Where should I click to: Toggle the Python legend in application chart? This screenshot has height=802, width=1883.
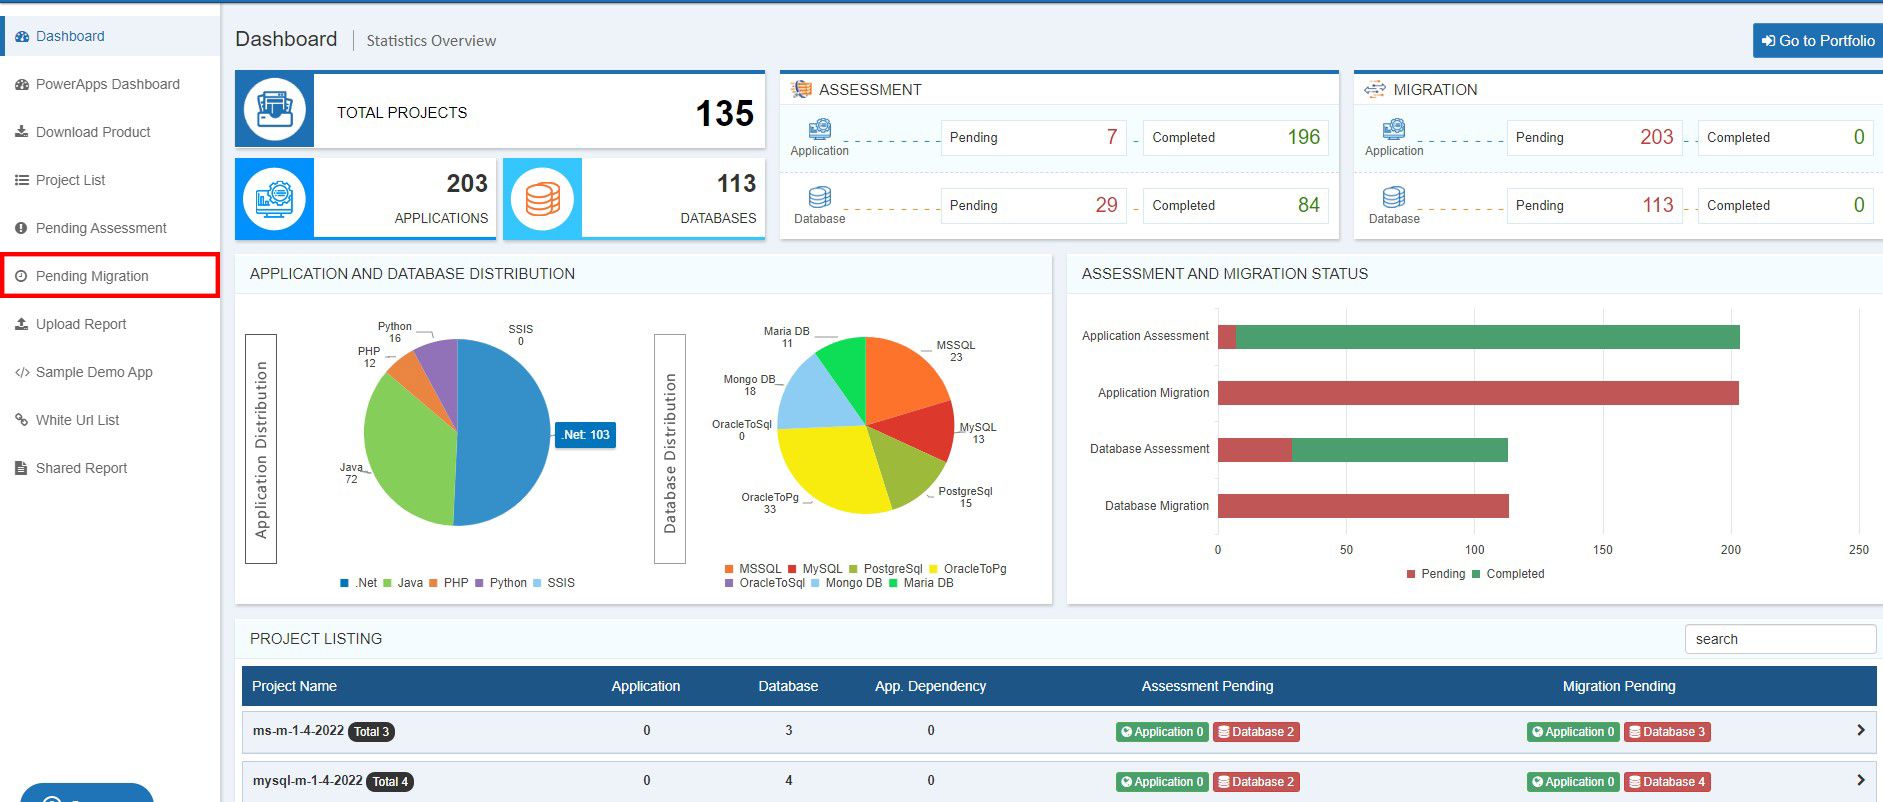[501, 583]
